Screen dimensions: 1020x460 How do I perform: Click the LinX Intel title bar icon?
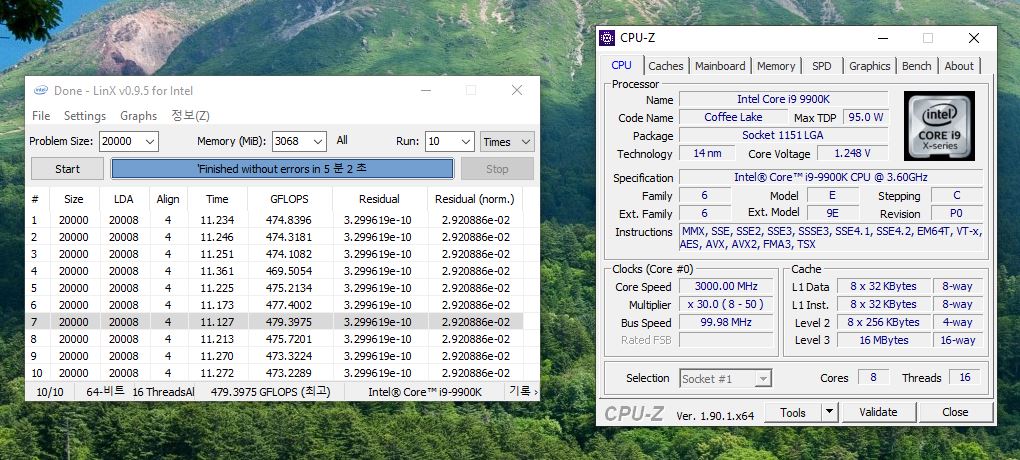[40, 90]
